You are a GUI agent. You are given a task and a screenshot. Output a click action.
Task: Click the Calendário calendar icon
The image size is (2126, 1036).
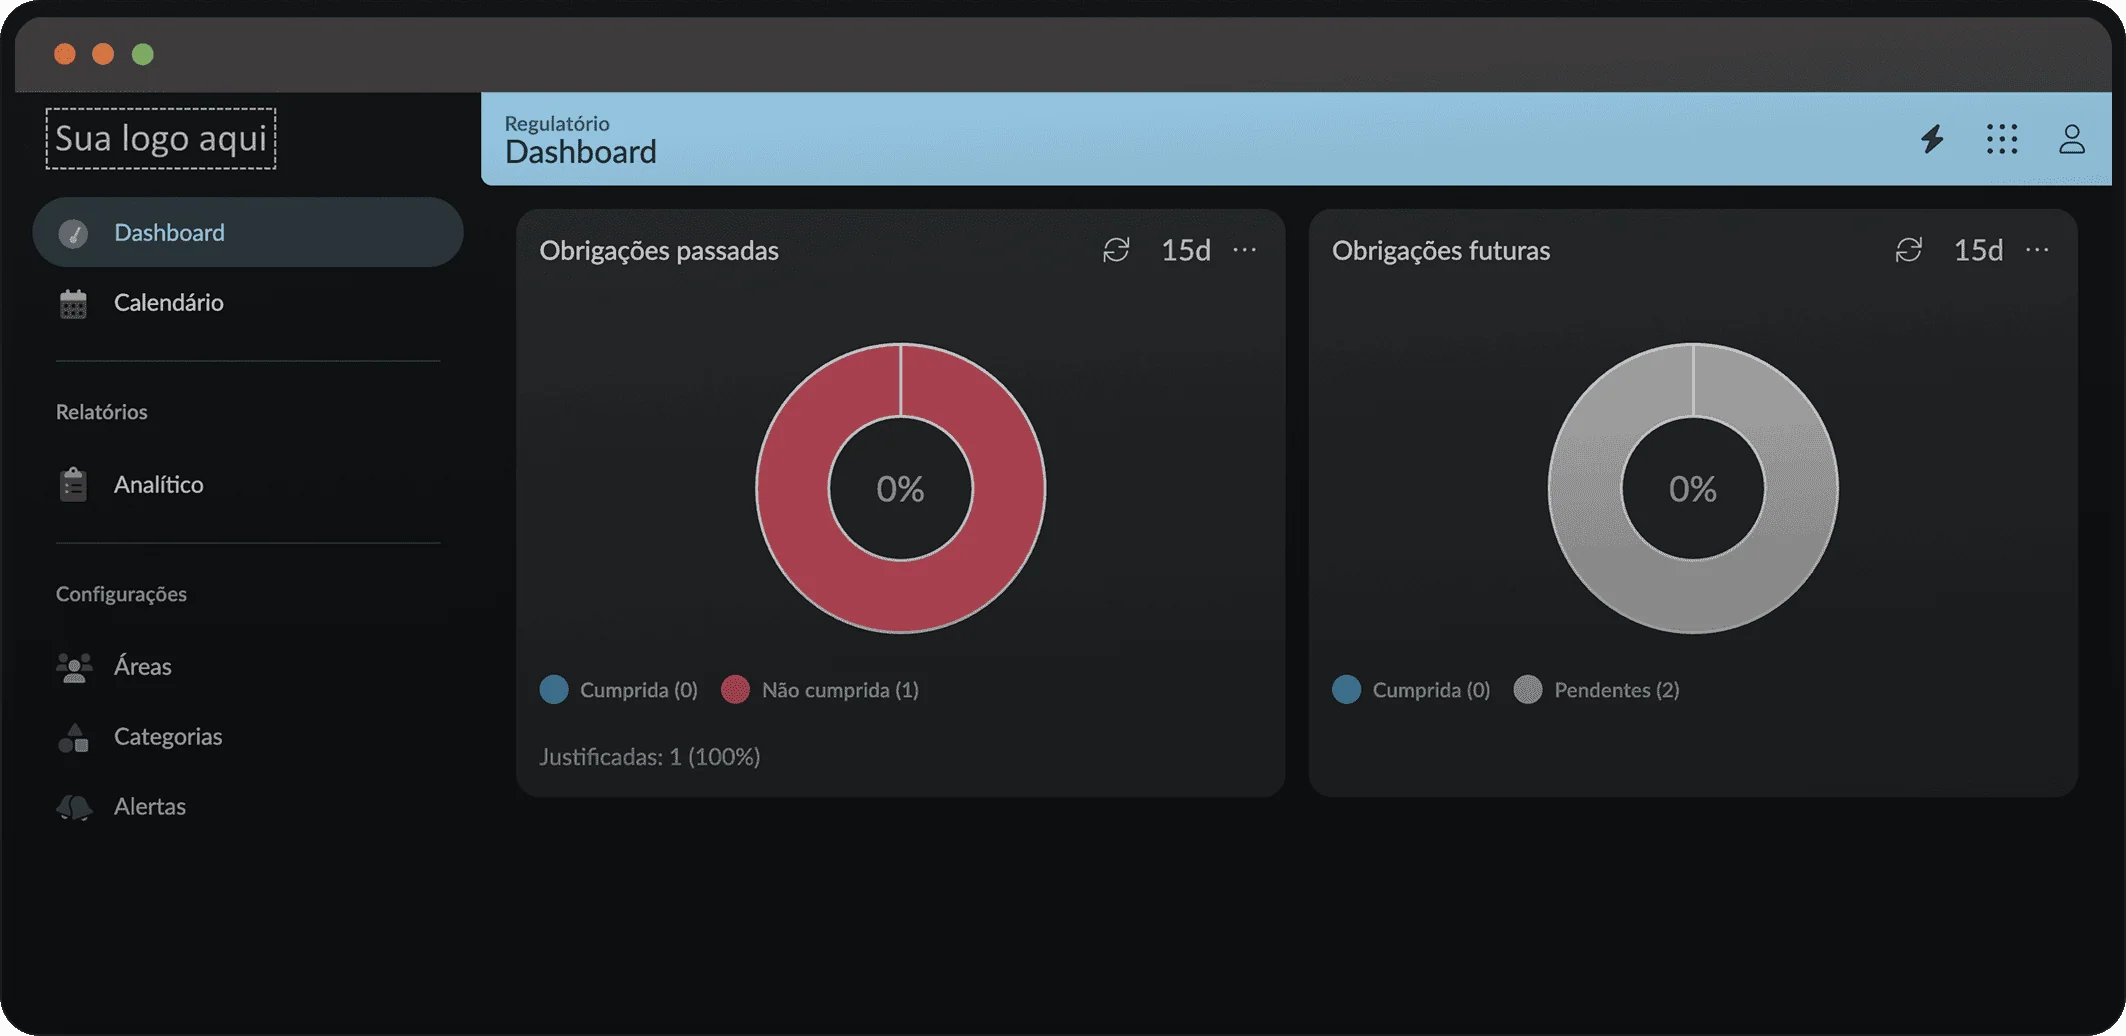point(73,303)
